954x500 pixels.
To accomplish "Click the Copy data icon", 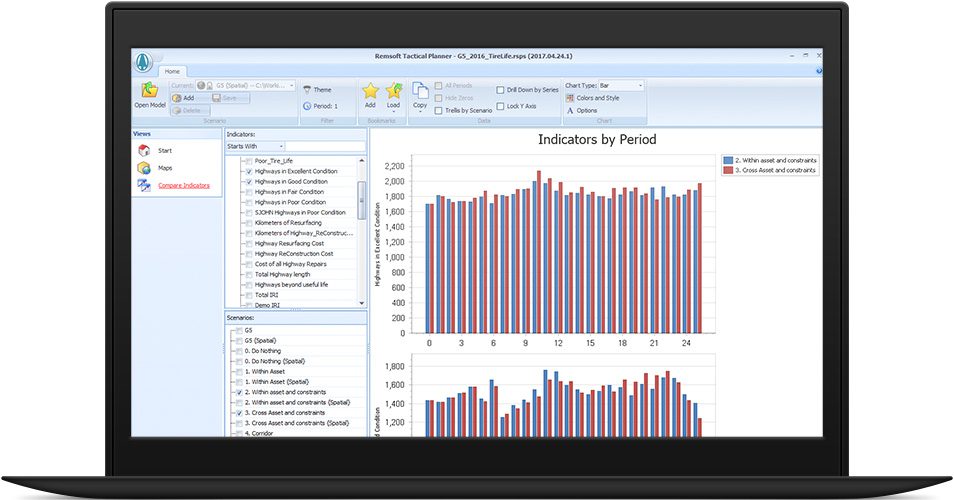I will pyautogui.click(x=420, y=91).
